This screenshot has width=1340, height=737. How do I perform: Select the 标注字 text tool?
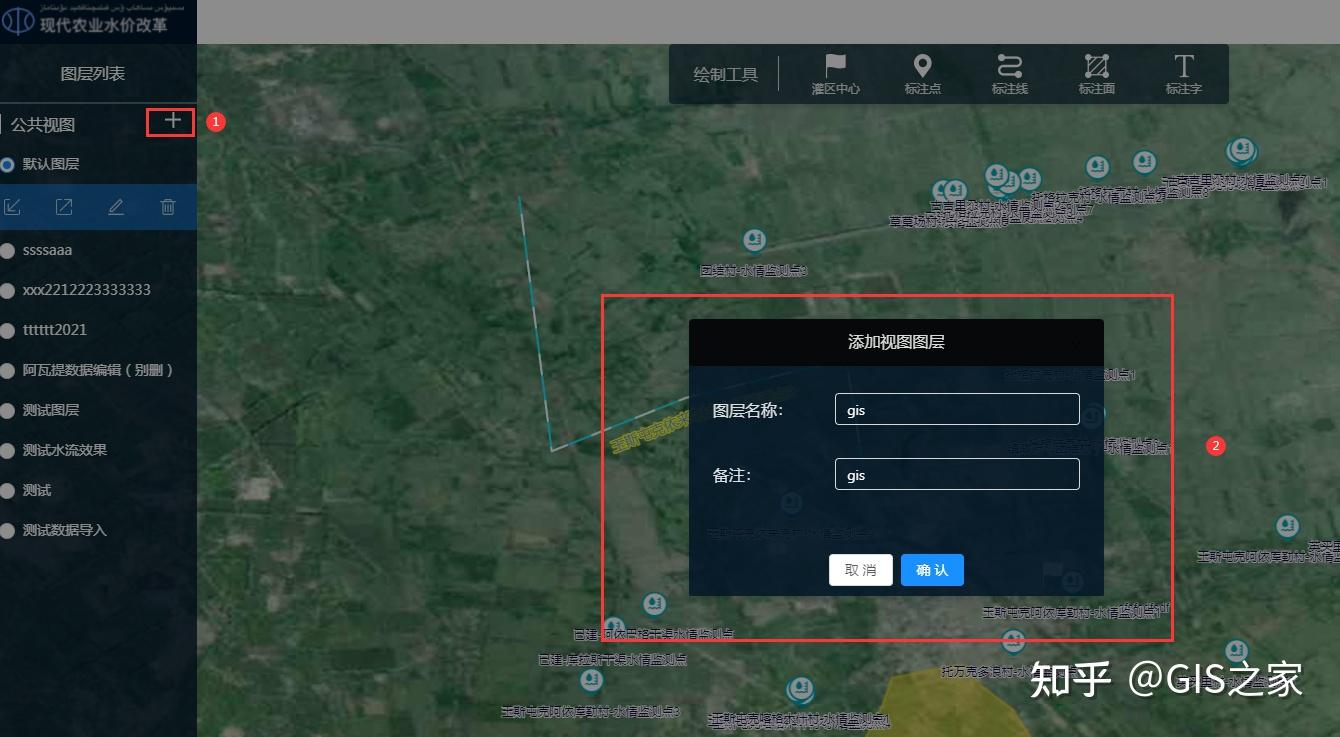pyautogui.click(x=1184, y=75)
